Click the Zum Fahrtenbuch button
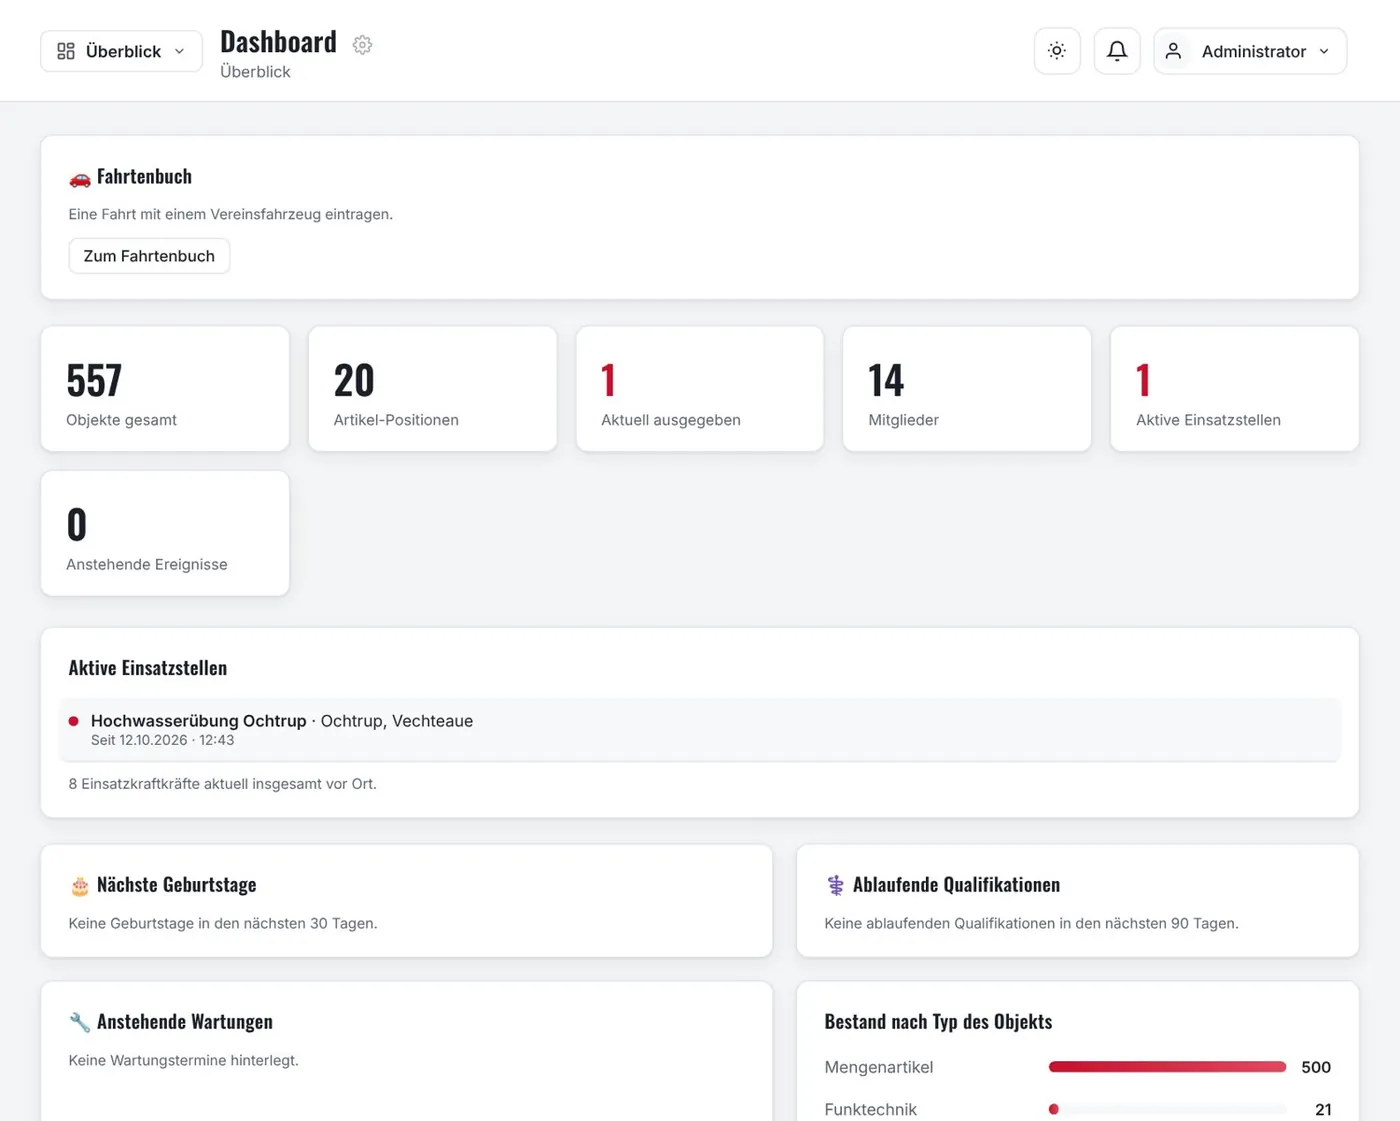 pos(149,256)
